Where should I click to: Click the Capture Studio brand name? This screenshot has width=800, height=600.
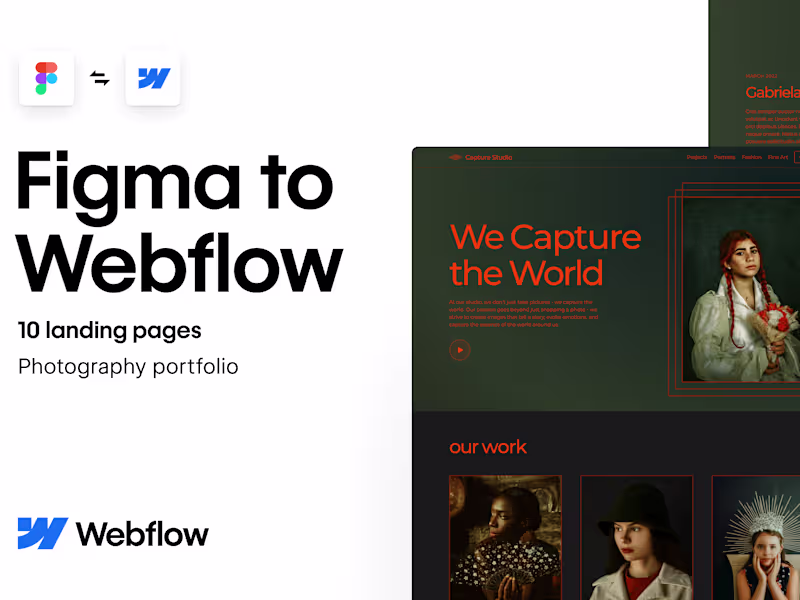click(x=488, y=157)
